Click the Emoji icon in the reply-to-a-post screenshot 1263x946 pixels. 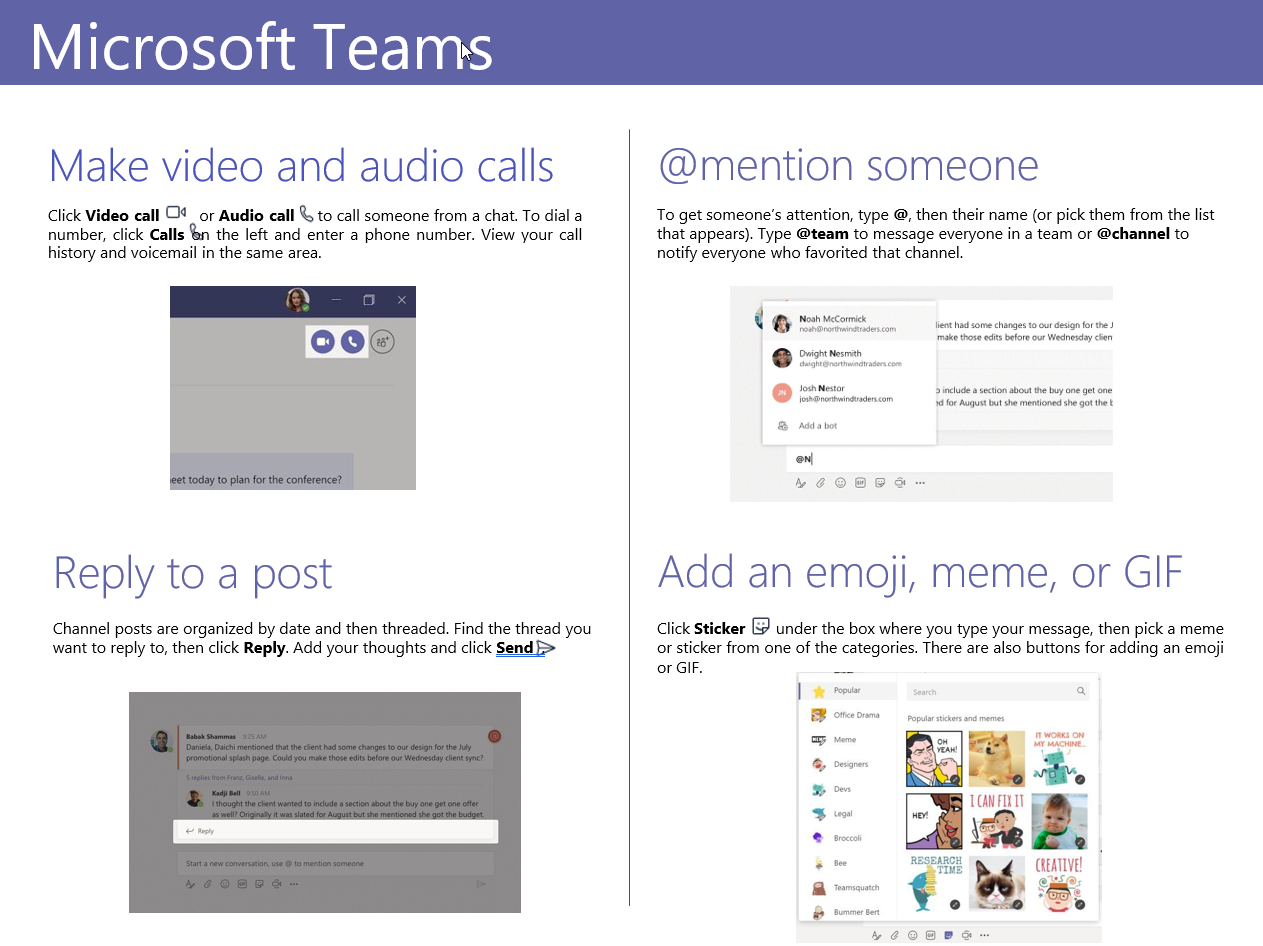[x=225, y=884]
